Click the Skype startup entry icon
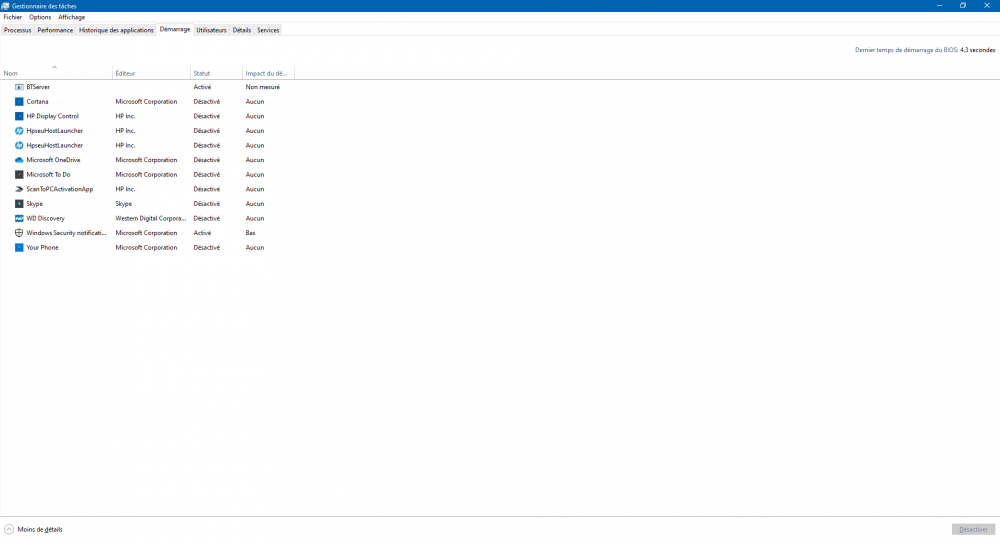 click(x=19, y=204)
